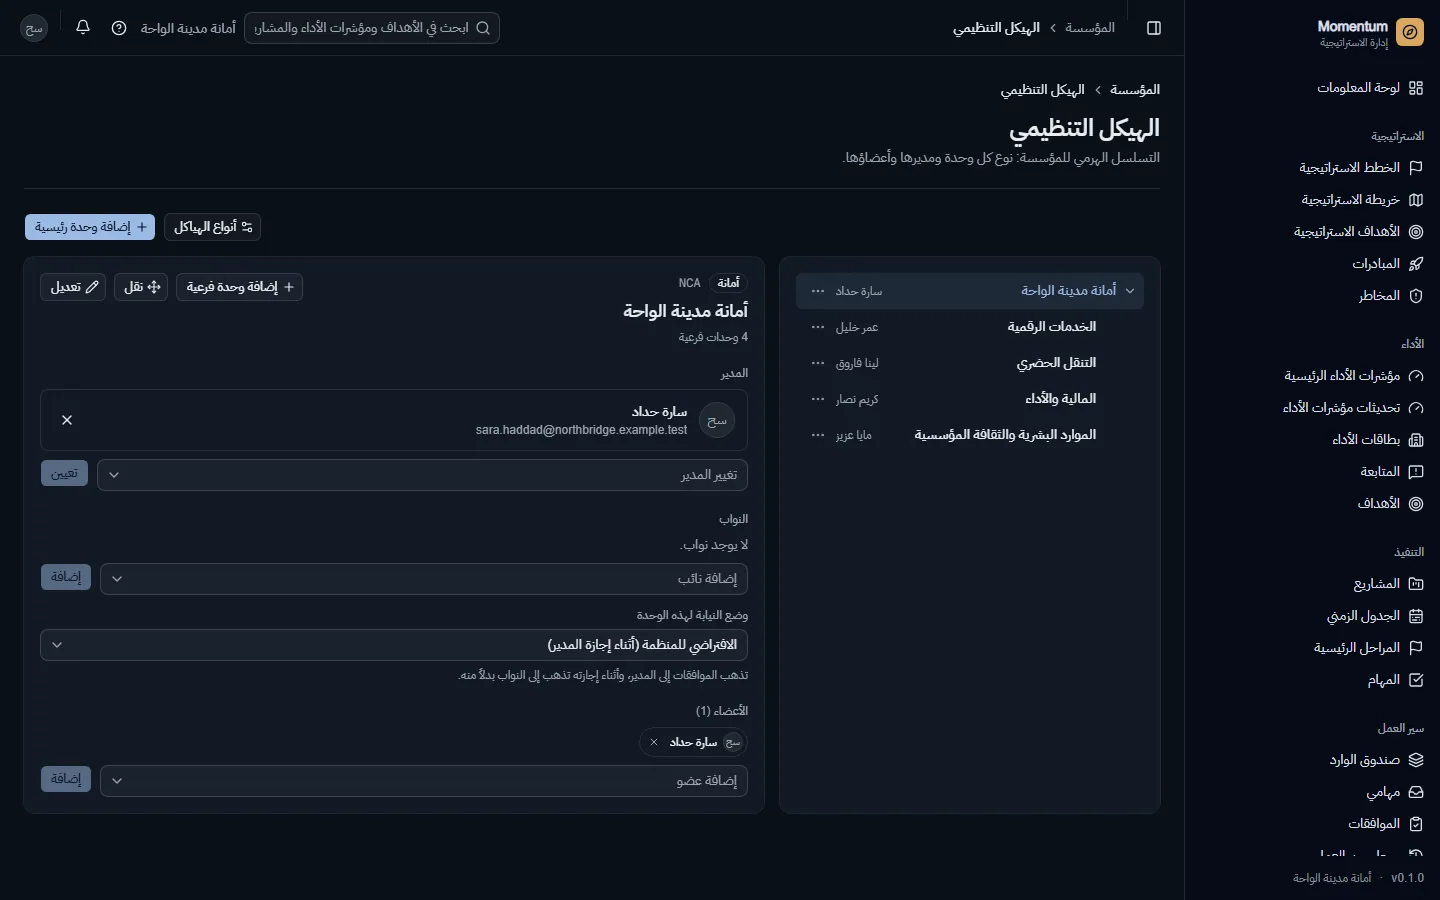Click the إضافة وحدة رئيسية button
This screenshot has height=900, width=1440.
click(90, 227)
